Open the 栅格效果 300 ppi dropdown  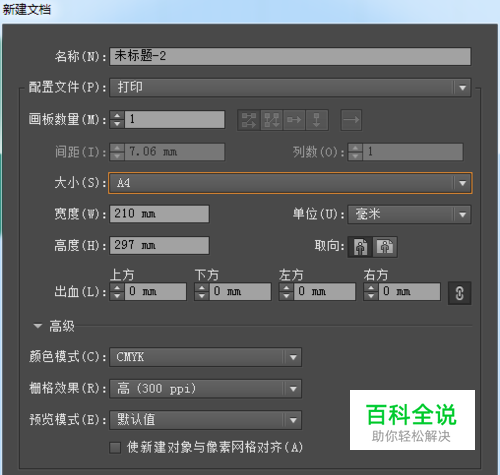coord(206,389)
